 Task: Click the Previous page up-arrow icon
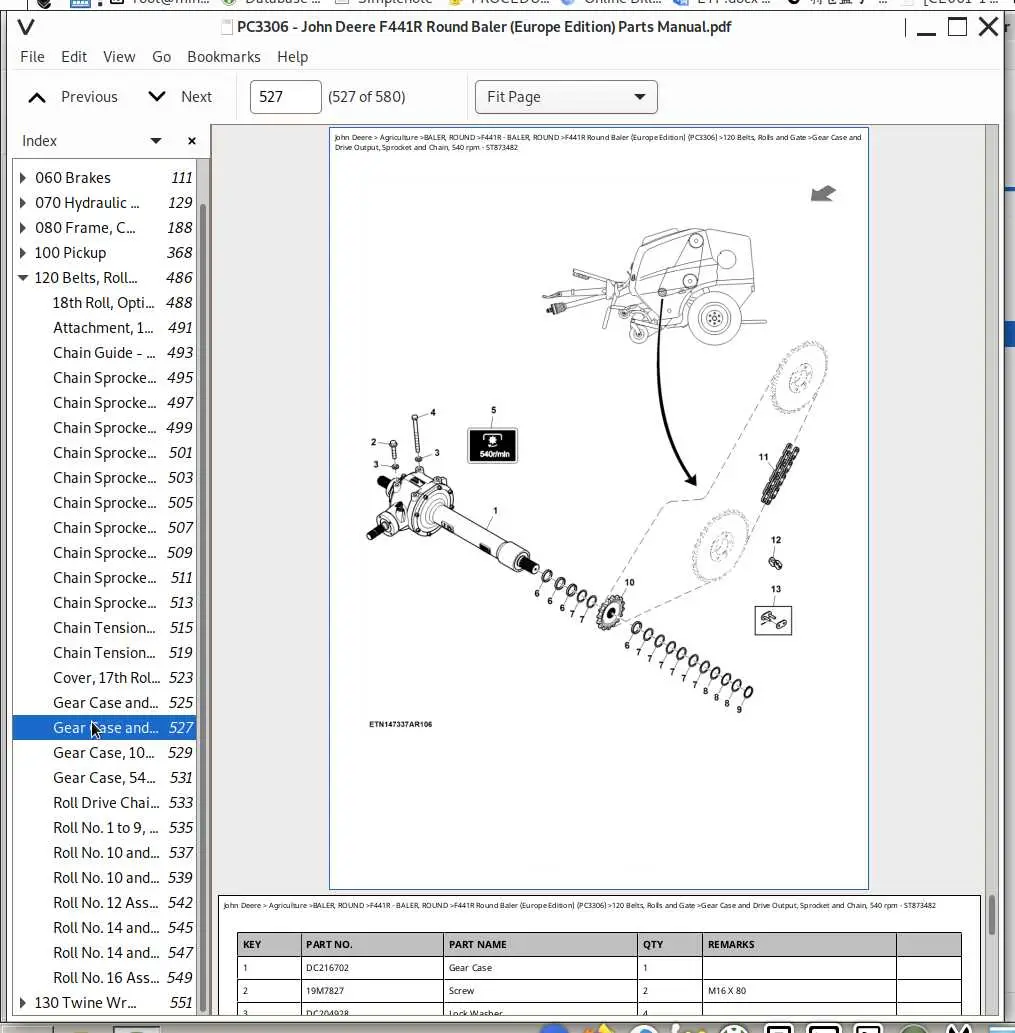[x=37, y=98]
